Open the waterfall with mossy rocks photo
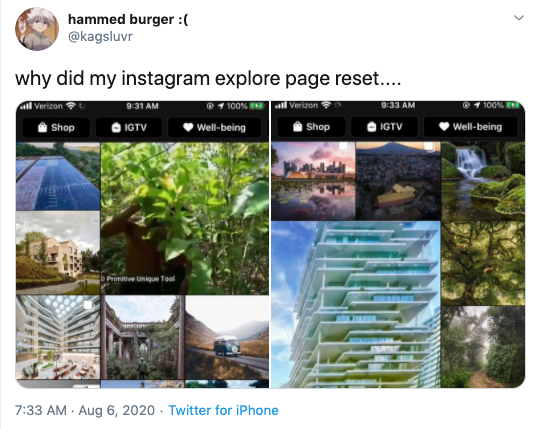This screenshot has height=429, width=537. (x=483, y=181)
